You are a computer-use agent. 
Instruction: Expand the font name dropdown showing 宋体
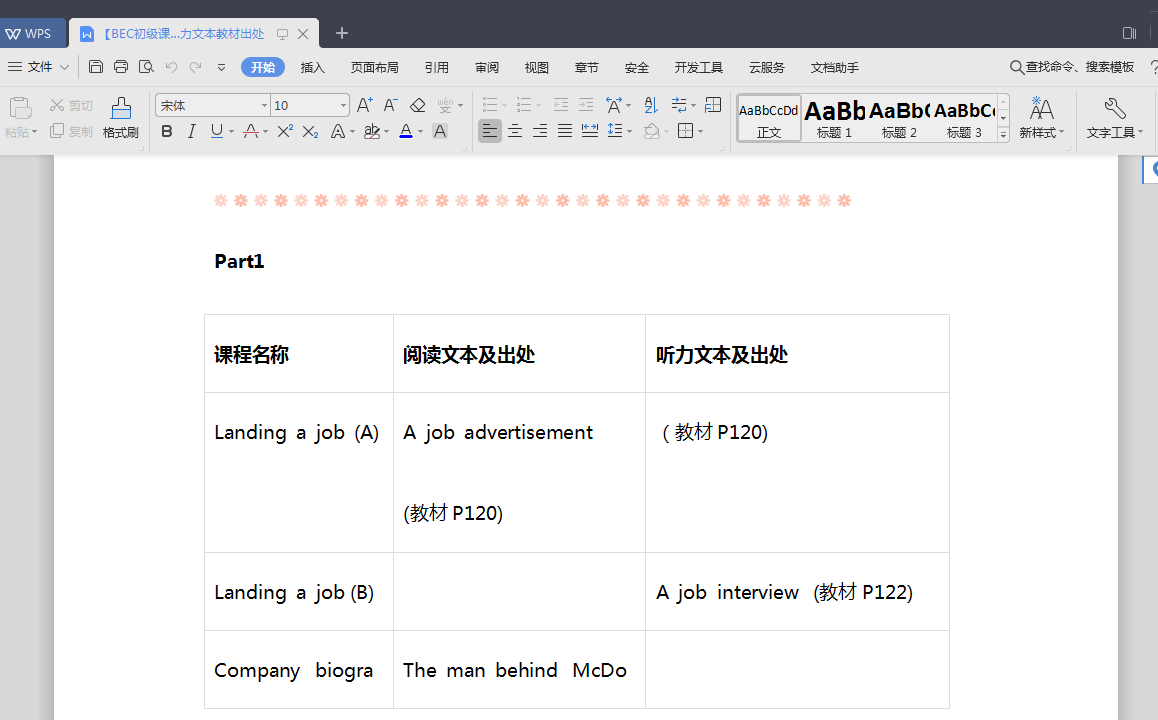click(x=264, y=106)
